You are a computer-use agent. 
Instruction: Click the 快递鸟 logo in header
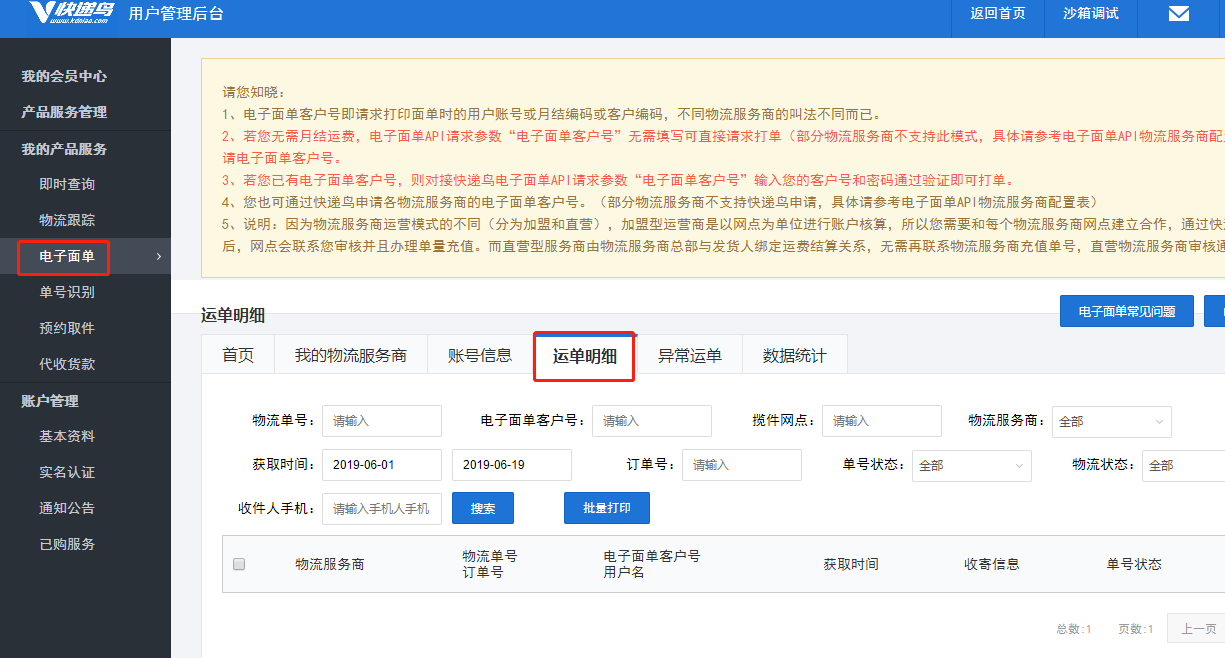70,13
